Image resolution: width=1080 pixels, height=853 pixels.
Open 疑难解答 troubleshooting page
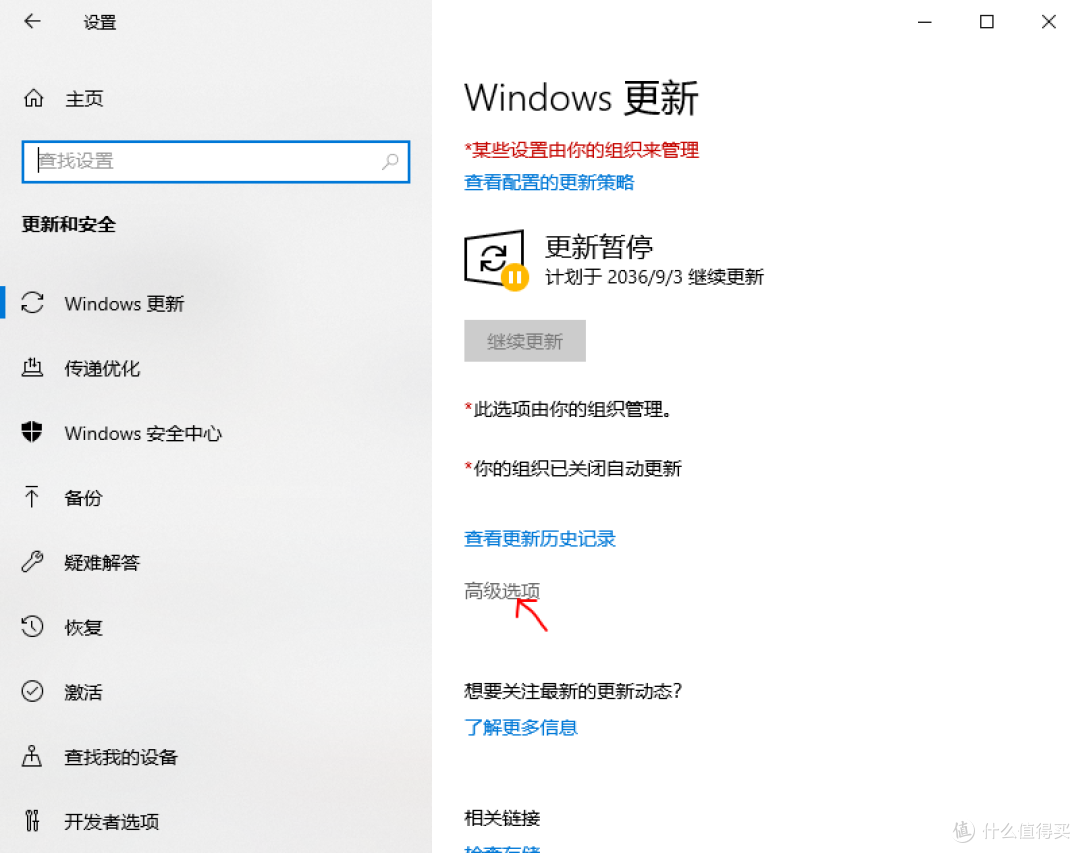point(102,562)
